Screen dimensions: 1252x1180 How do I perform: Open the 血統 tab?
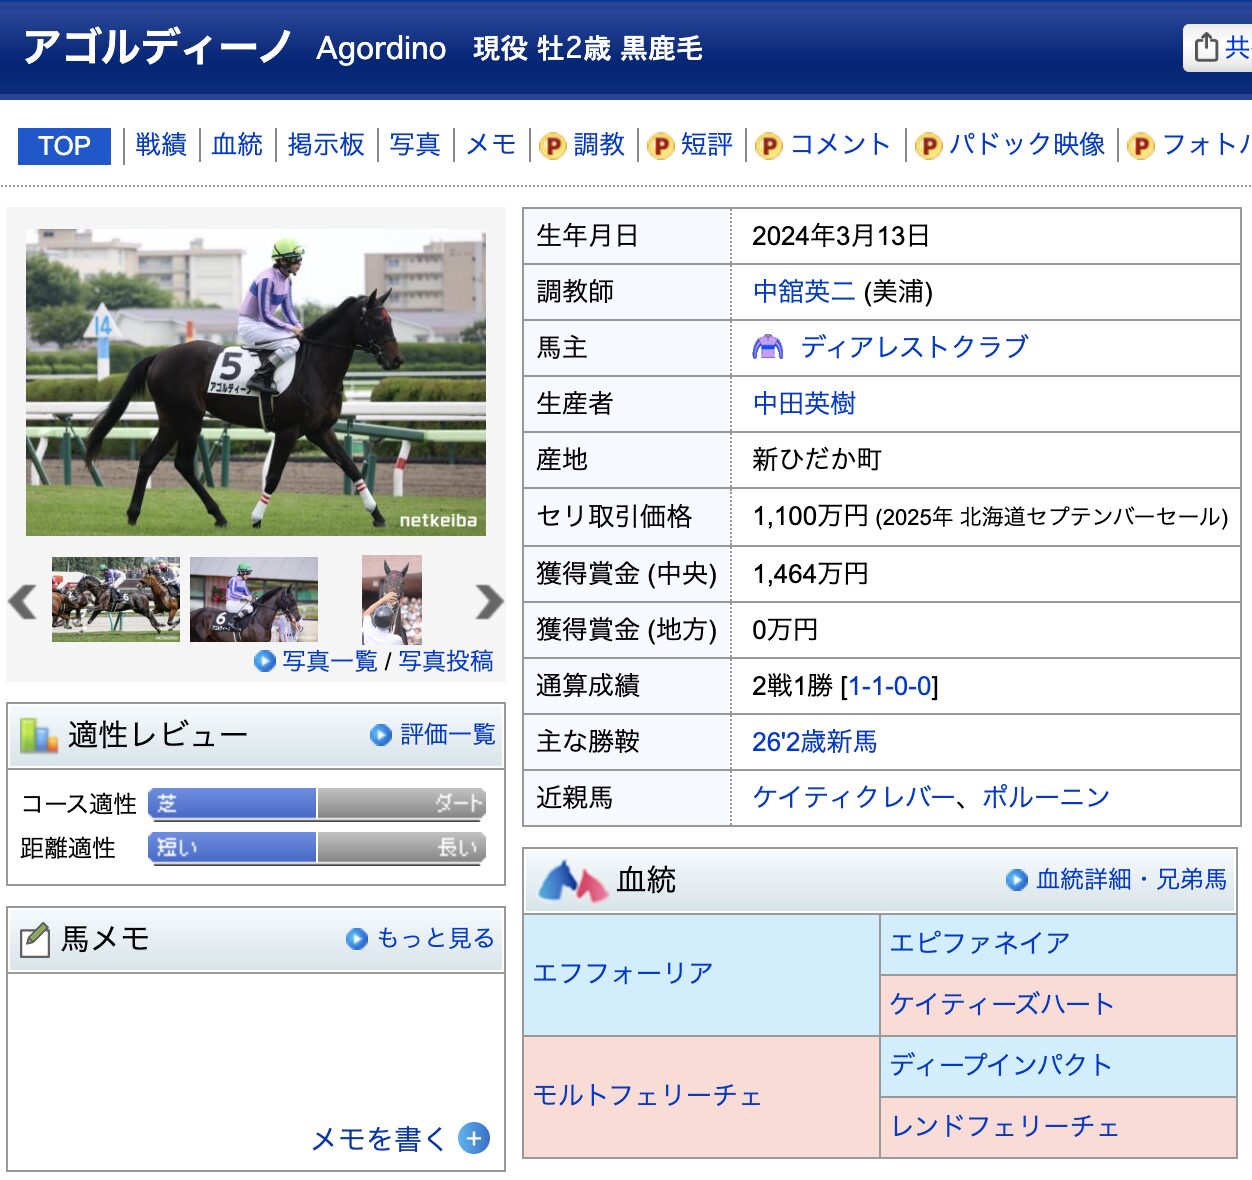237,145
